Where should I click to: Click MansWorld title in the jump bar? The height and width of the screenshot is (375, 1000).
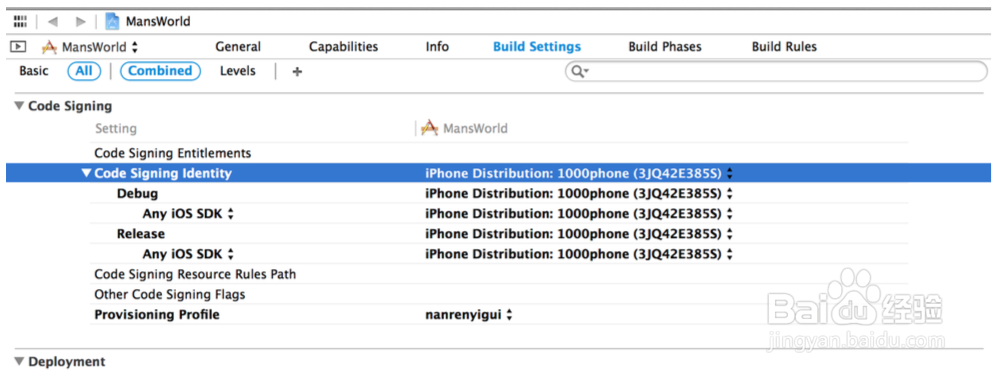[x=158, y=22]
